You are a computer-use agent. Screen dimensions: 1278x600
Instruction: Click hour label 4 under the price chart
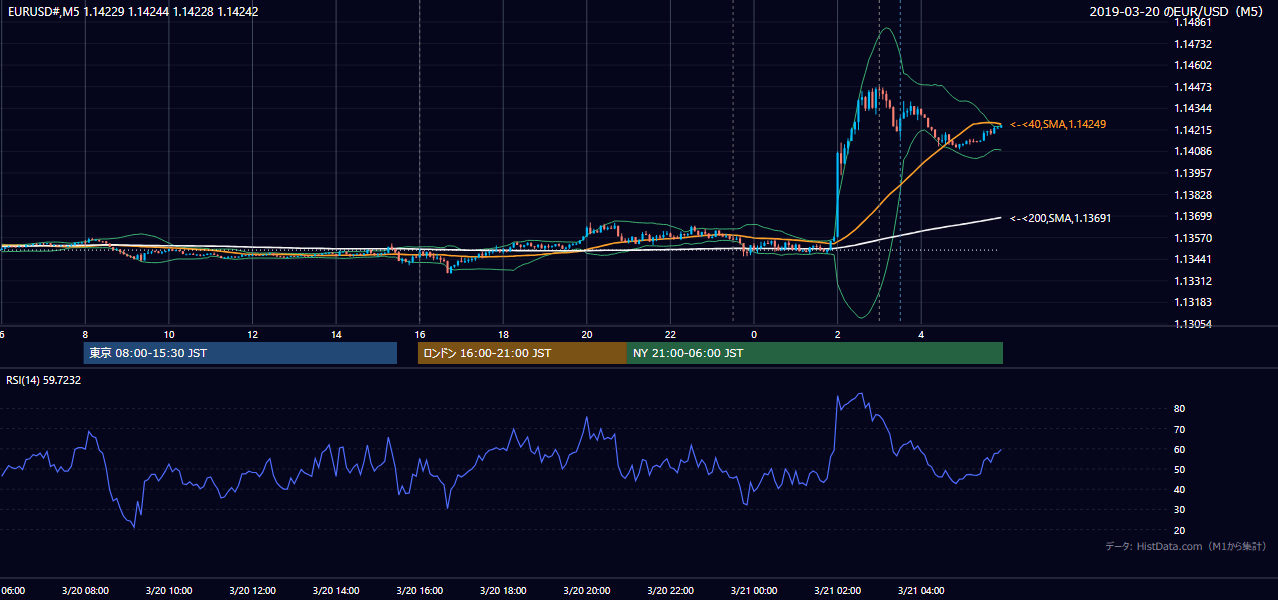point(921,334)
